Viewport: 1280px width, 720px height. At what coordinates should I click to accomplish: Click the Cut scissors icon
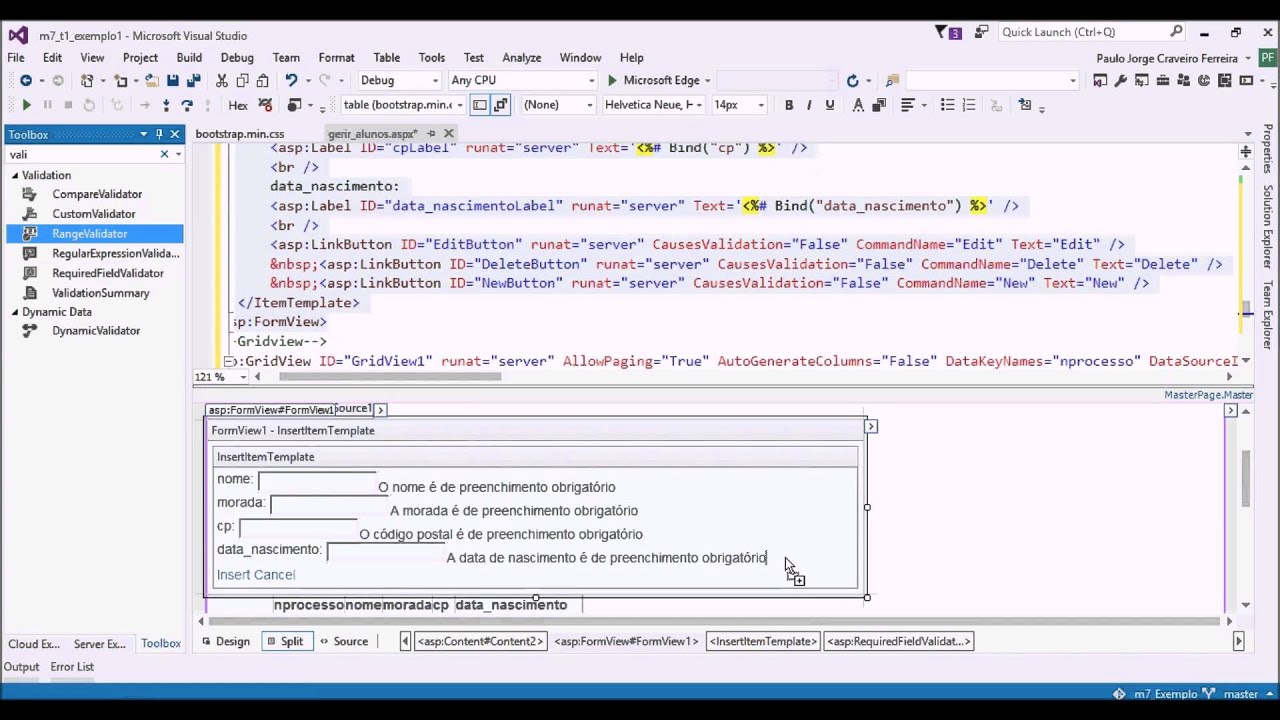222,80
